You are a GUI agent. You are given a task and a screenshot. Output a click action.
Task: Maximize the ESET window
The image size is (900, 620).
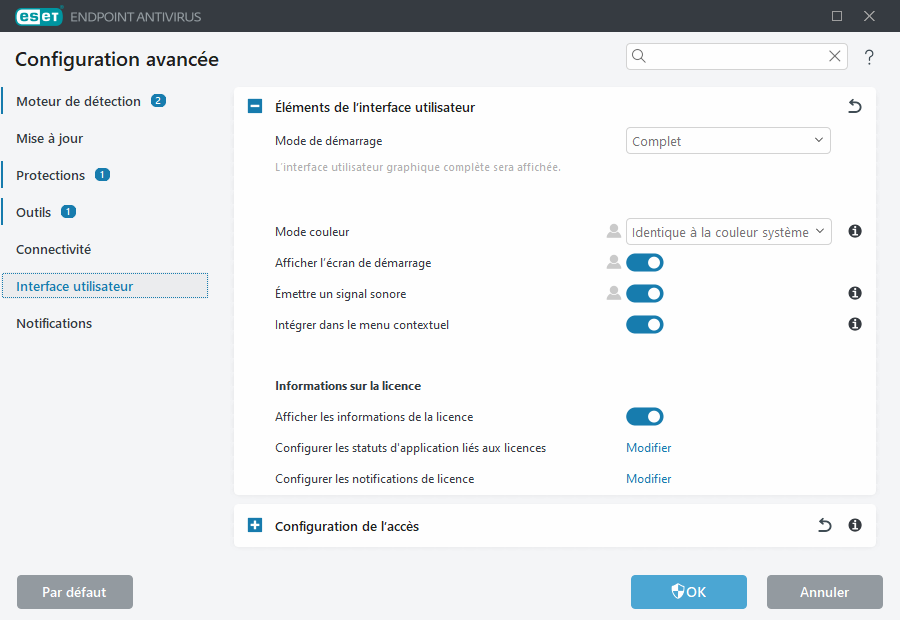coord(837,16)
